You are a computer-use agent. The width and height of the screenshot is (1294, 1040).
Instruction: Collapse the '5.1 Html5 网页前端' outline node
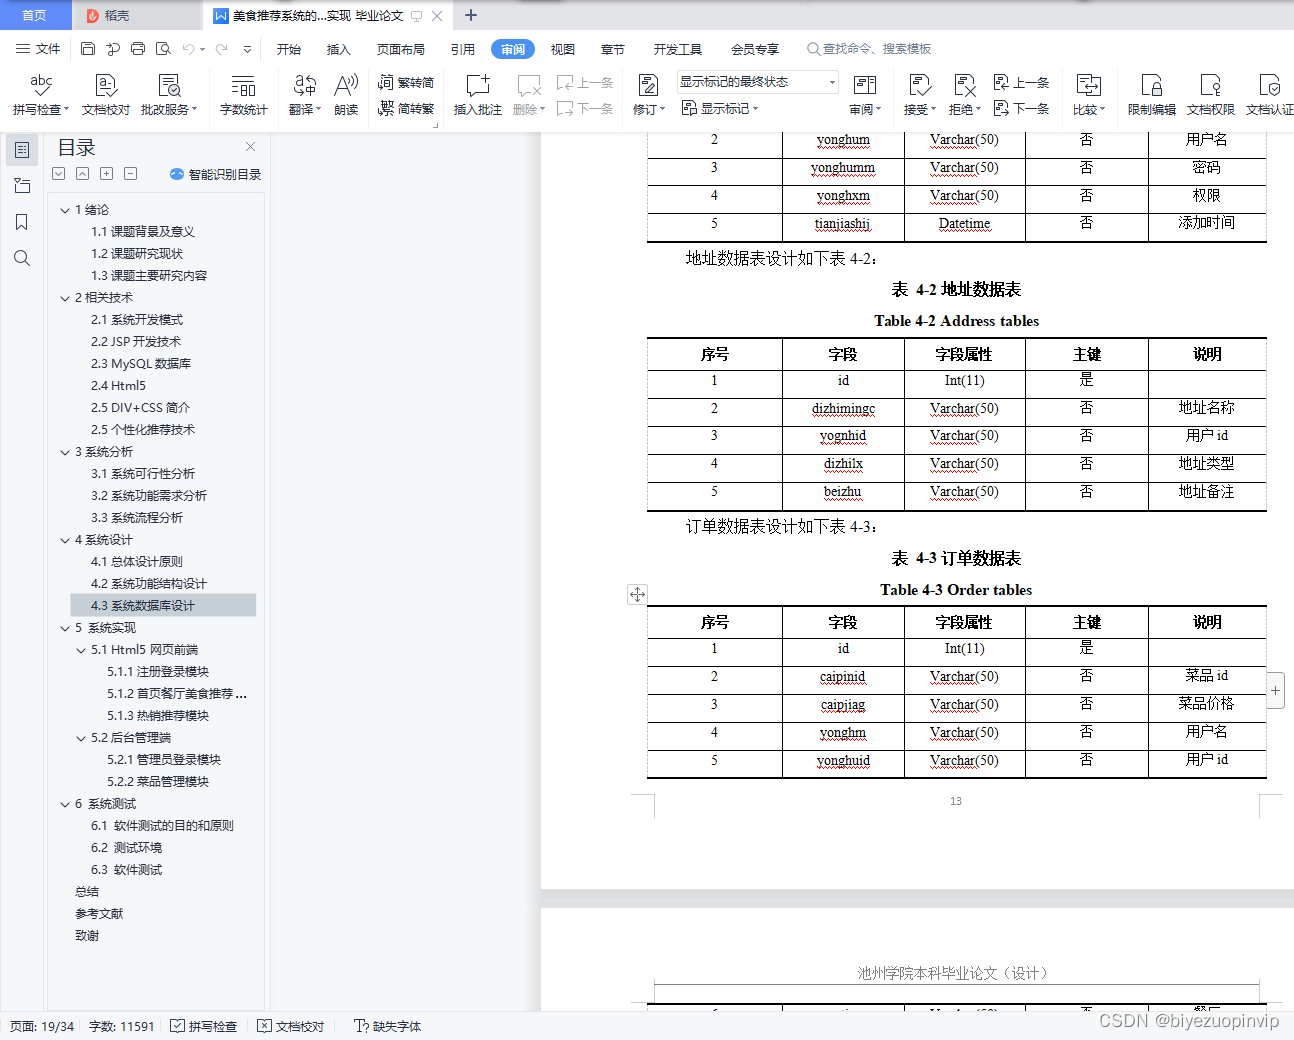click(81, 650)
